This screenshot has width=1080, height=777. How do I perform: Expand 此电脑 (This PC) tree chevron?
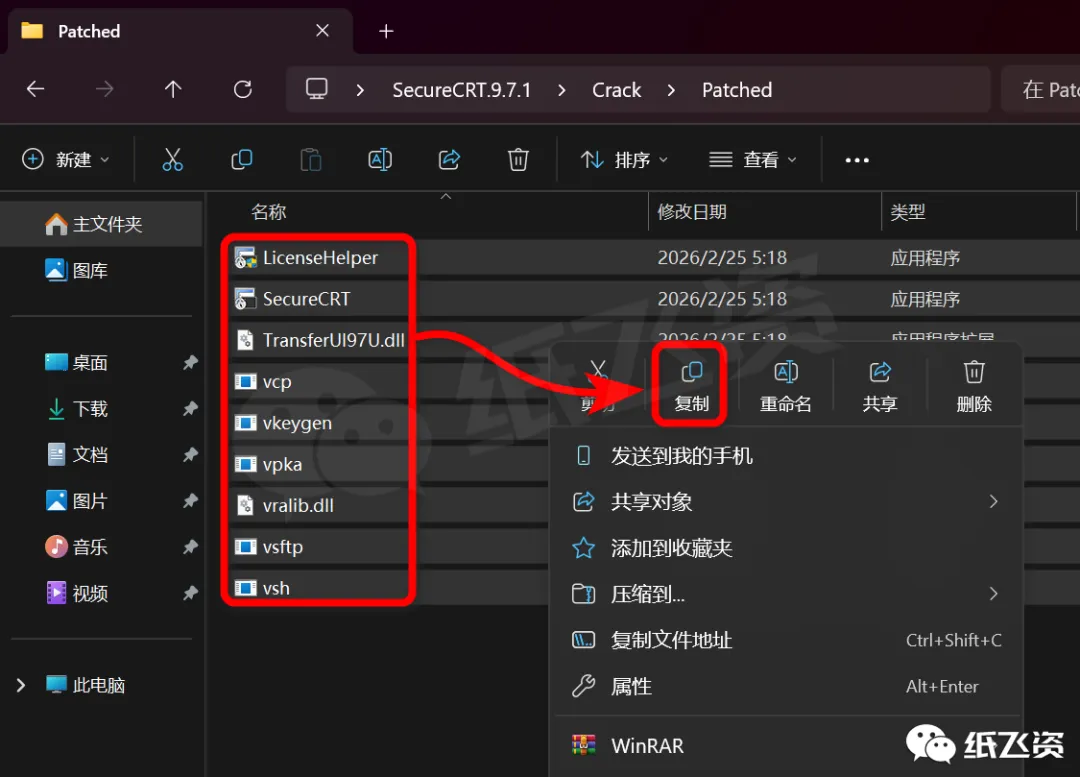pos(21,685)
